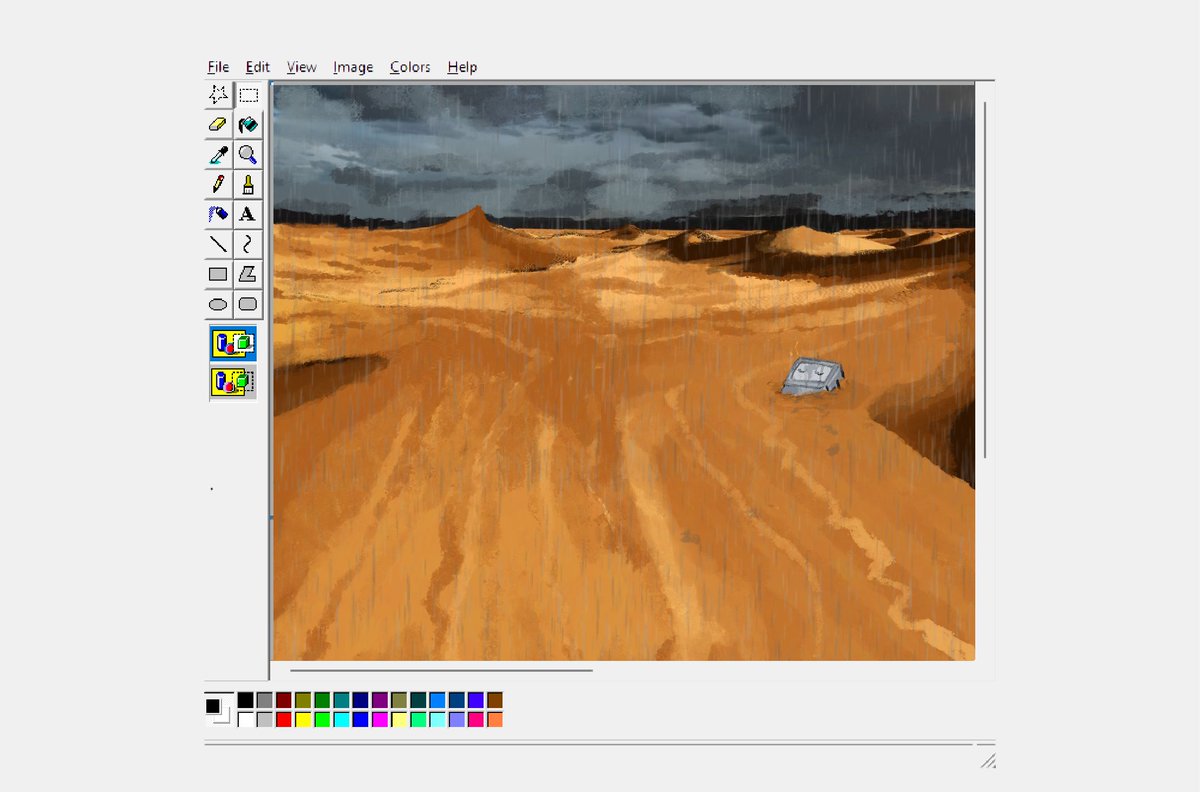Open the Edit menu
Viewport: 1200px width, 792px height.
(258, 67)
